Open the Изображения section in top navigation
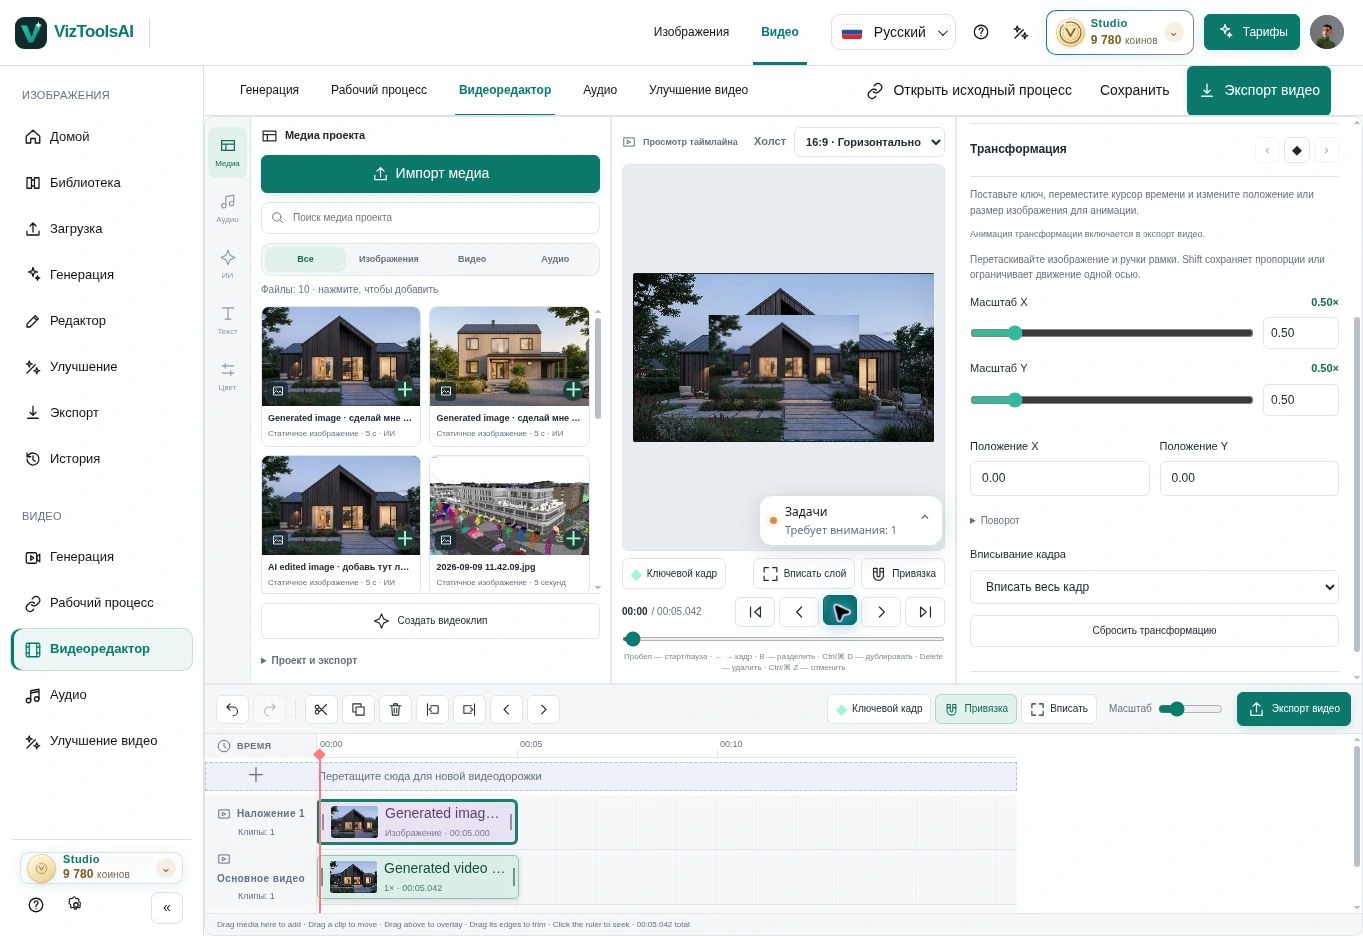This screenshot has width=1363, height=936. point(691,32)
